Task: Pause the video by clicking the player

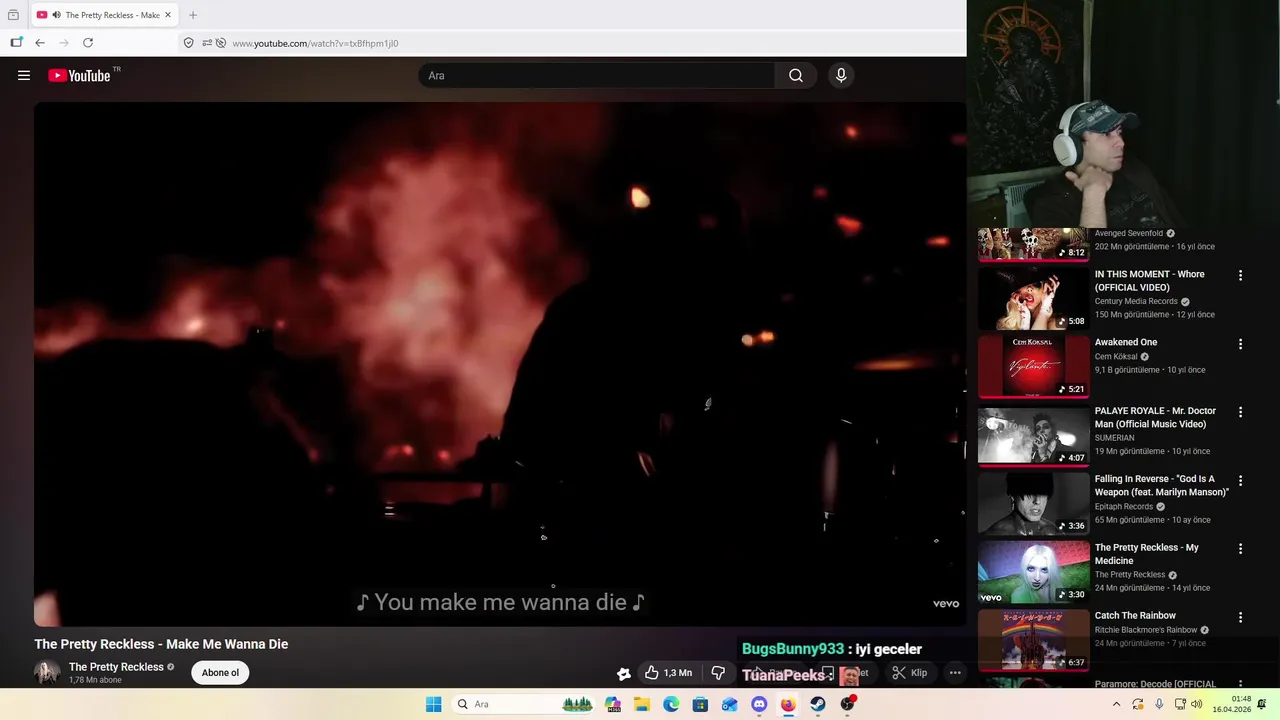Action: [x=500, y=364]
